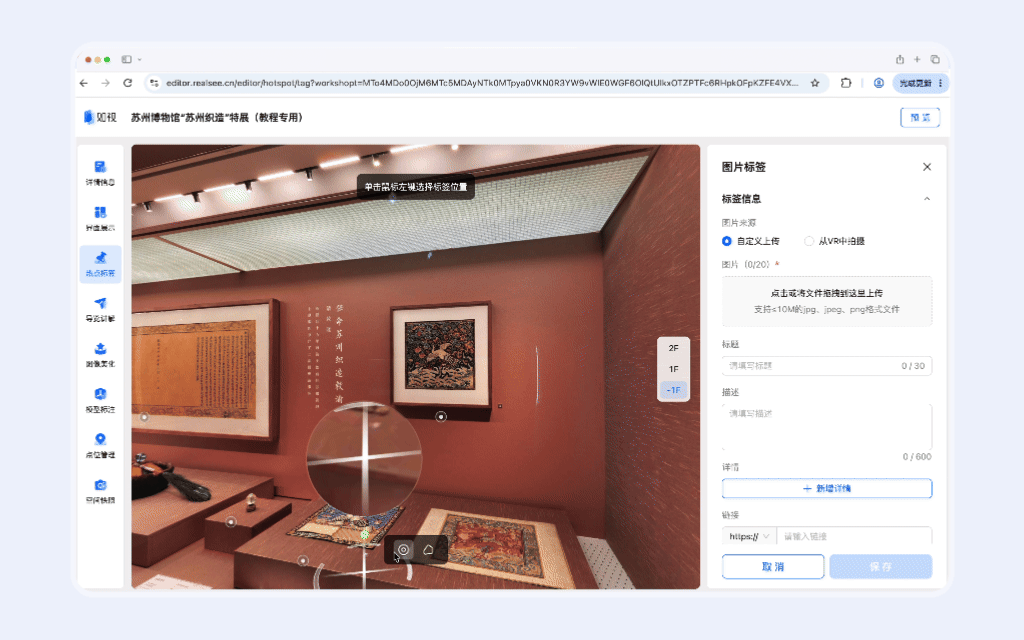The height and width of the screenshot is (640, 1024).
Task: Click the 完成更新 browser update button
Action: (916, 83)
